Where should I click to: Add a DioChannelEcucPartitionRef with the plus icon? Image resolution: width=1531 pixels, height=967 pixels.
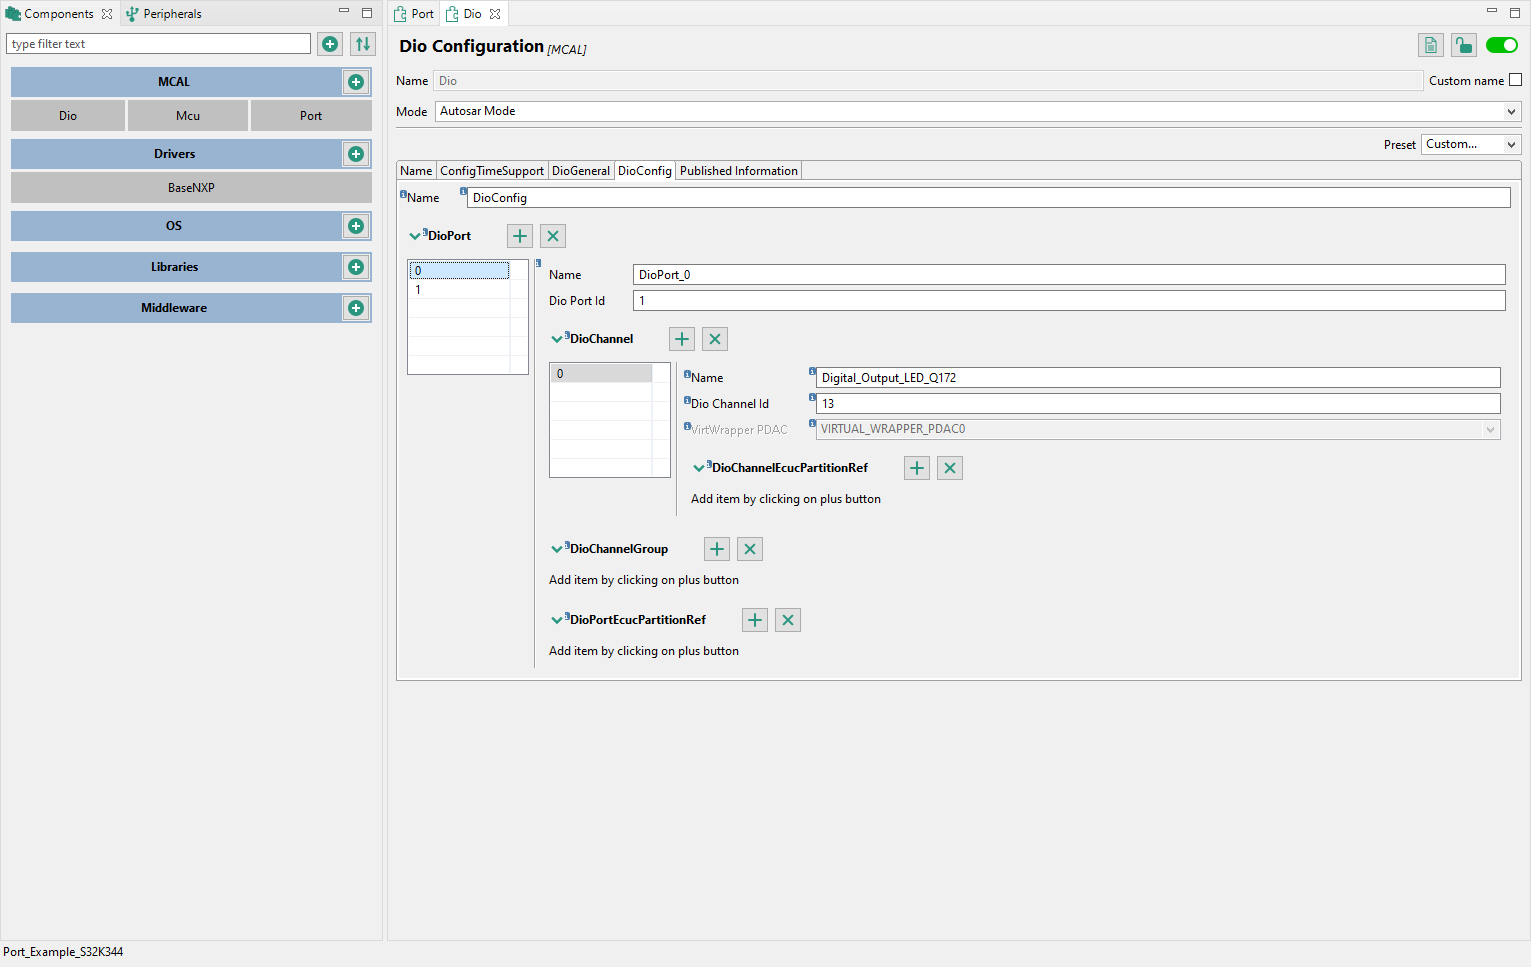point(916,467)
